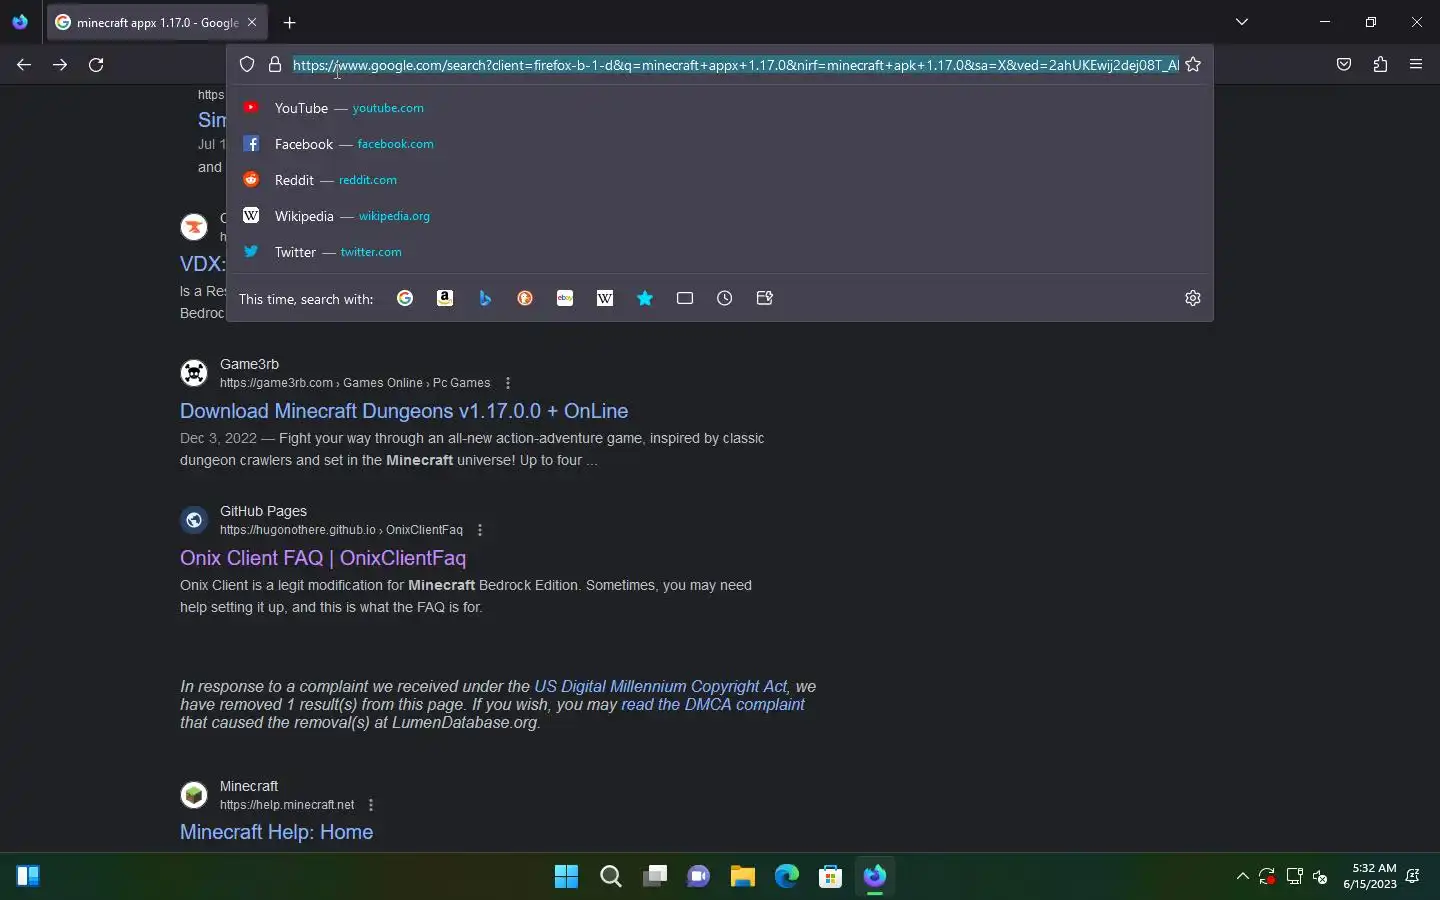Open Task View on taskbar
1440x900 pixels.
[x=654, y=877]
